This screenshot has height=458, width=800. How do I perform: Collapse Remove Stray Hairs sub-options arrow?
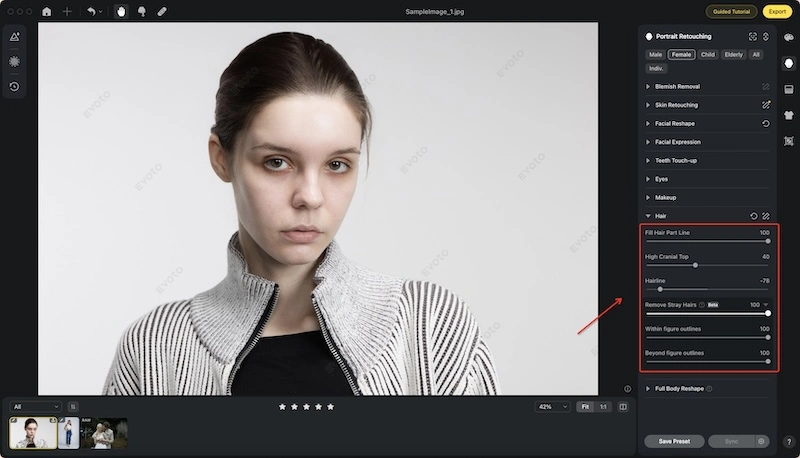766,305
